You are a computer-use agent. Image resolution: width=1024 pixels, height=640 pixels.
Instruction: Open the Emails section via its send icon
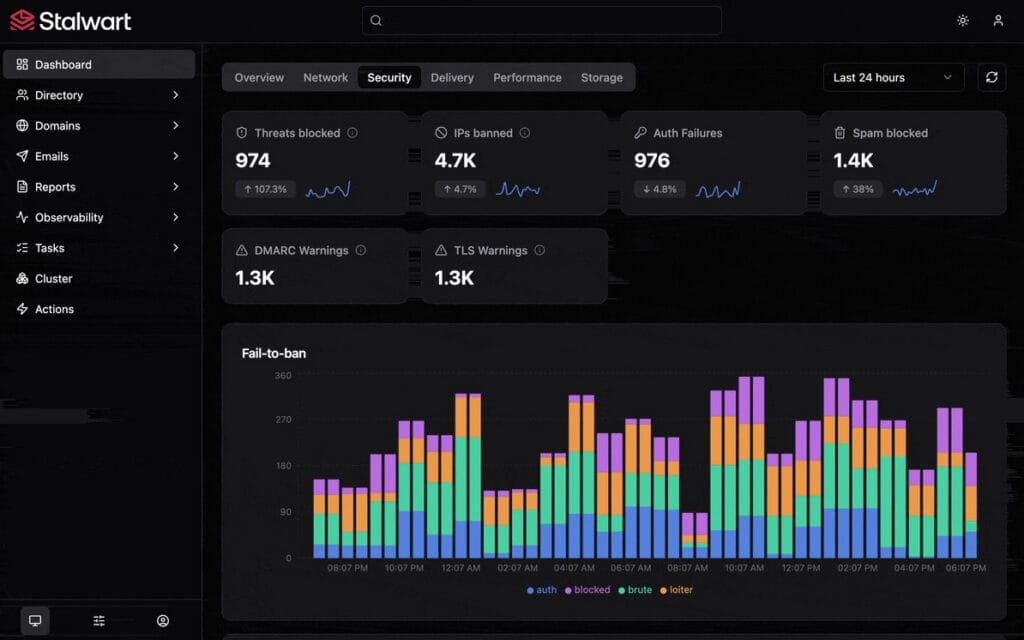[22, 156]
